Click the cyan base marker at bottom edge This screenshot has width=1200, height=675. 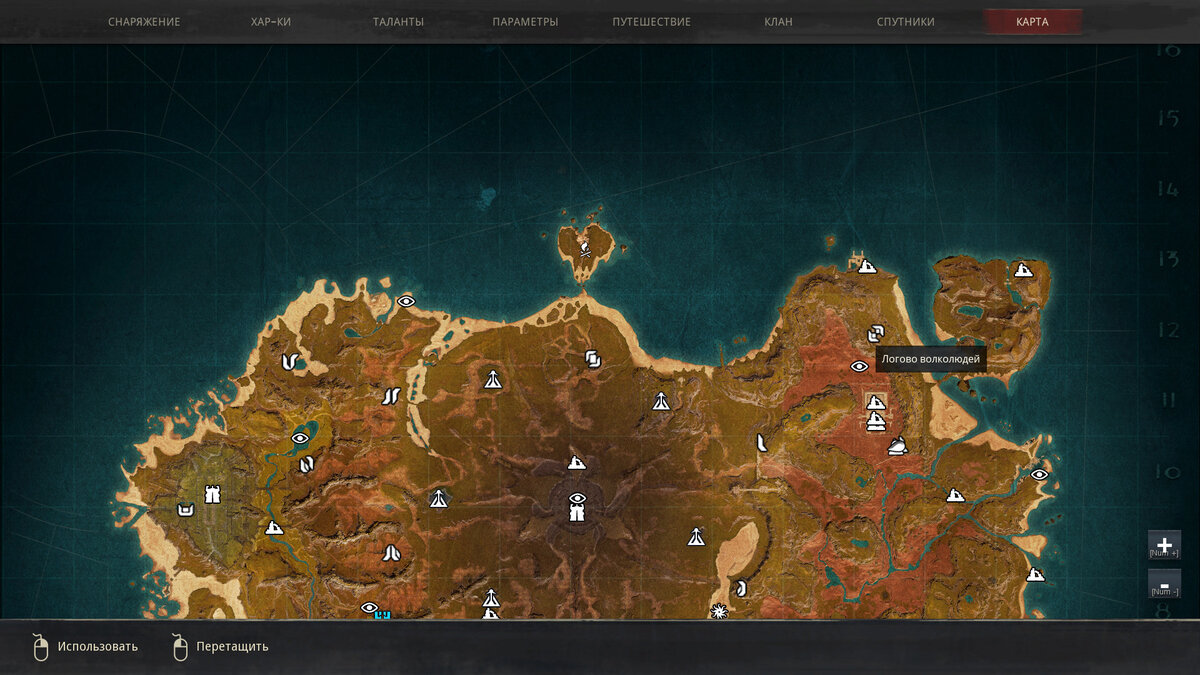coord(382,615)
